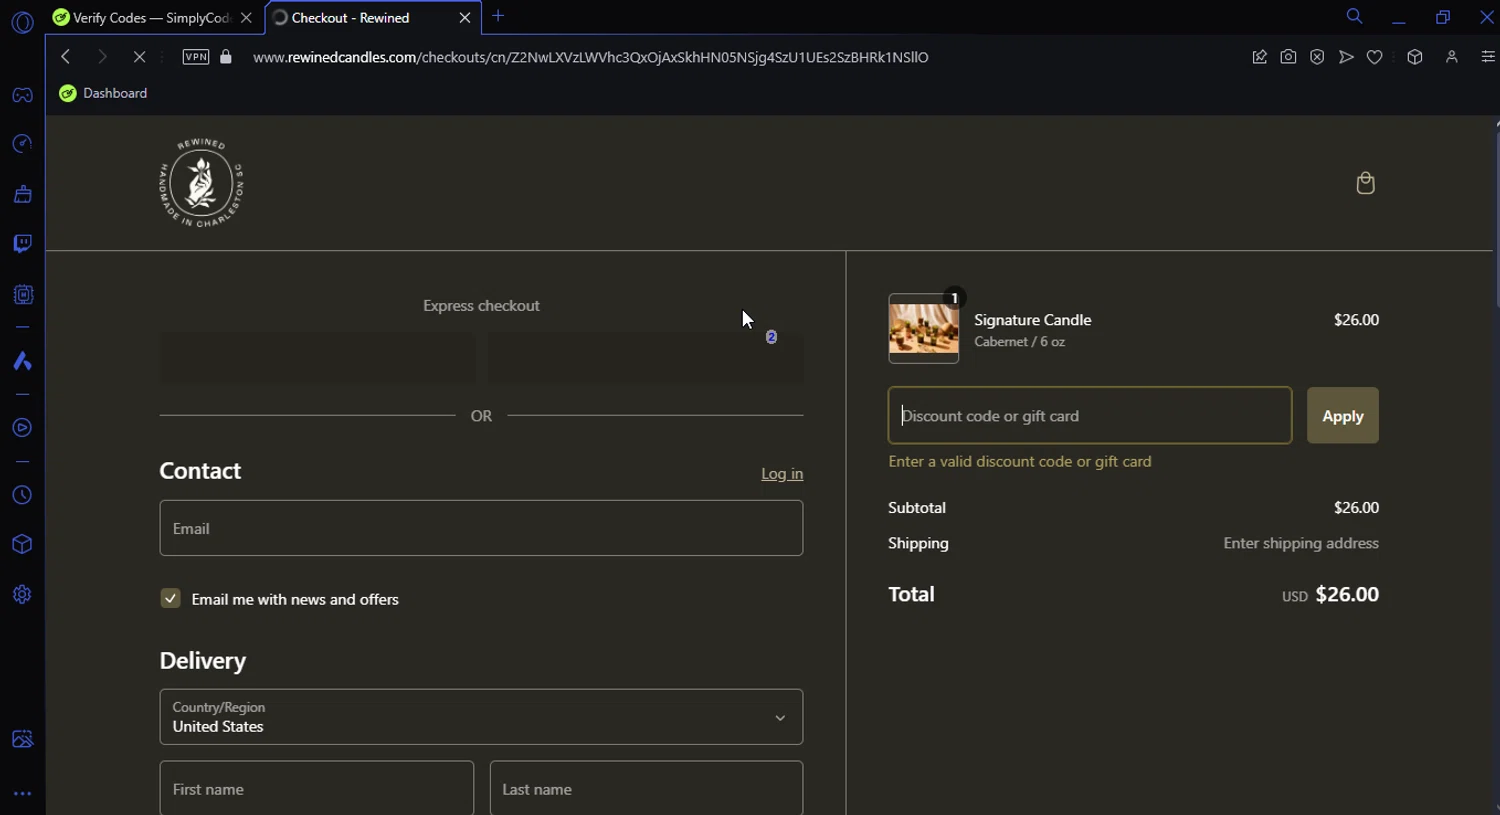Screen dimensions: 1500x815
Task: Click the pinboard edit icon in address bar
Action: [1260, 57]
